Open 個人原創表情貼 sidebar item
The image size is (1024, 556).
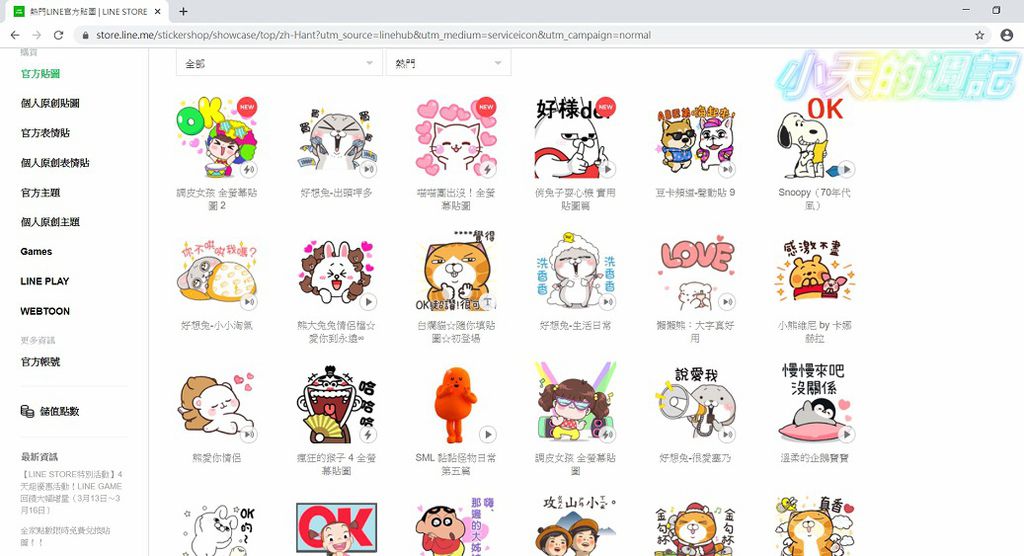pos(55,163)
